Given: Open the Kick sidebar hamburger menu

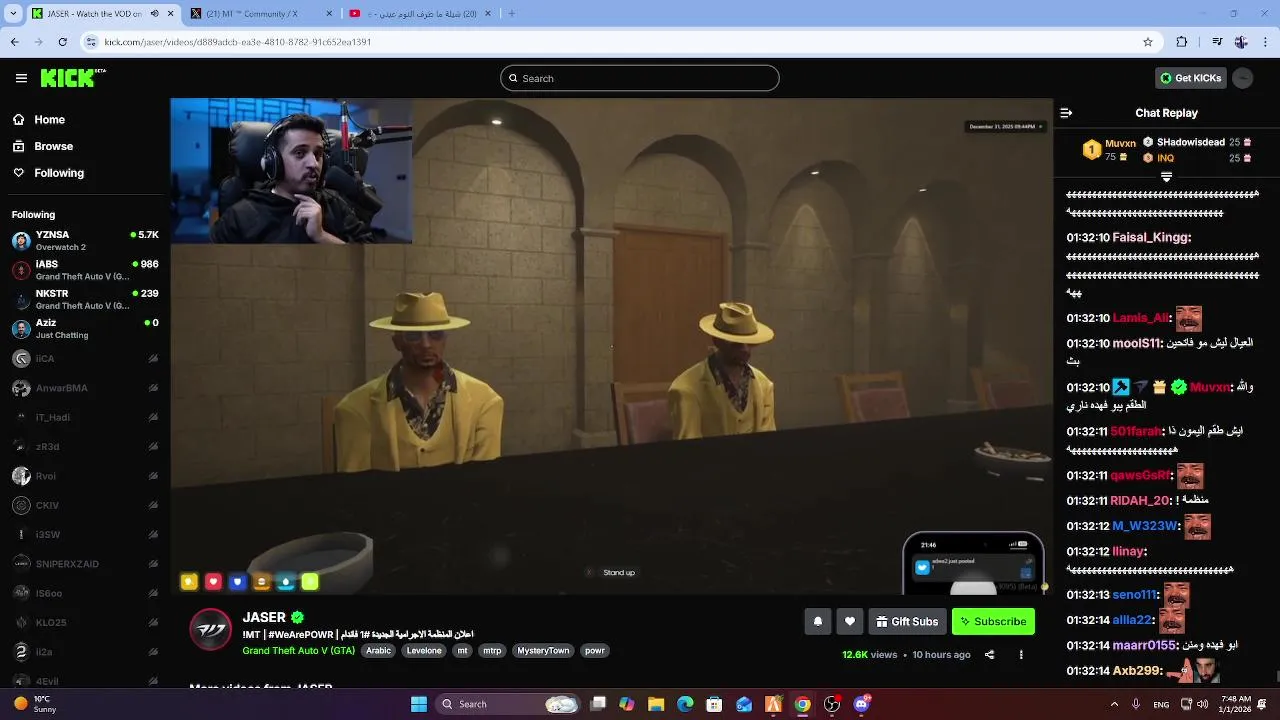Looking at the screenshot, I should (x=21, y=78).
